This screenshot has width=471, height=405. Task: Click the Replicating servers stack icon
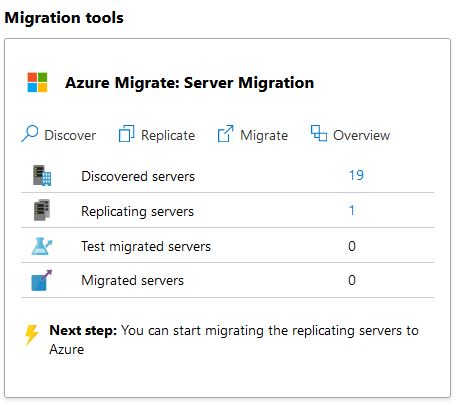tap(42, 210)
